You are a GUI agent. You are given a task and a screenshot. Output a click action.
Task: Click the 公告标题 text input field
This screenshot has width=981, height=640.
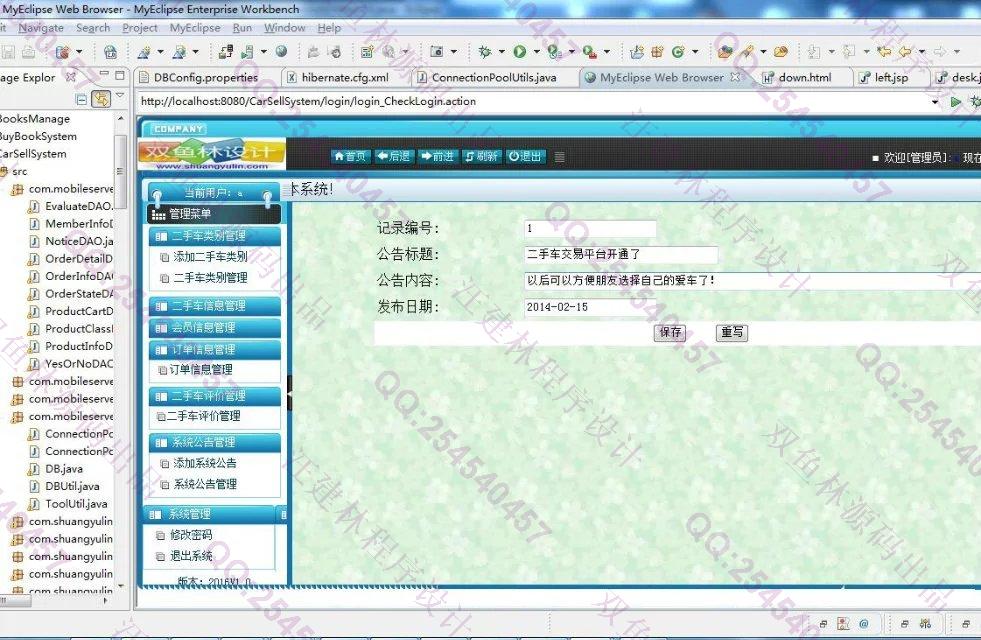[620, 255]
